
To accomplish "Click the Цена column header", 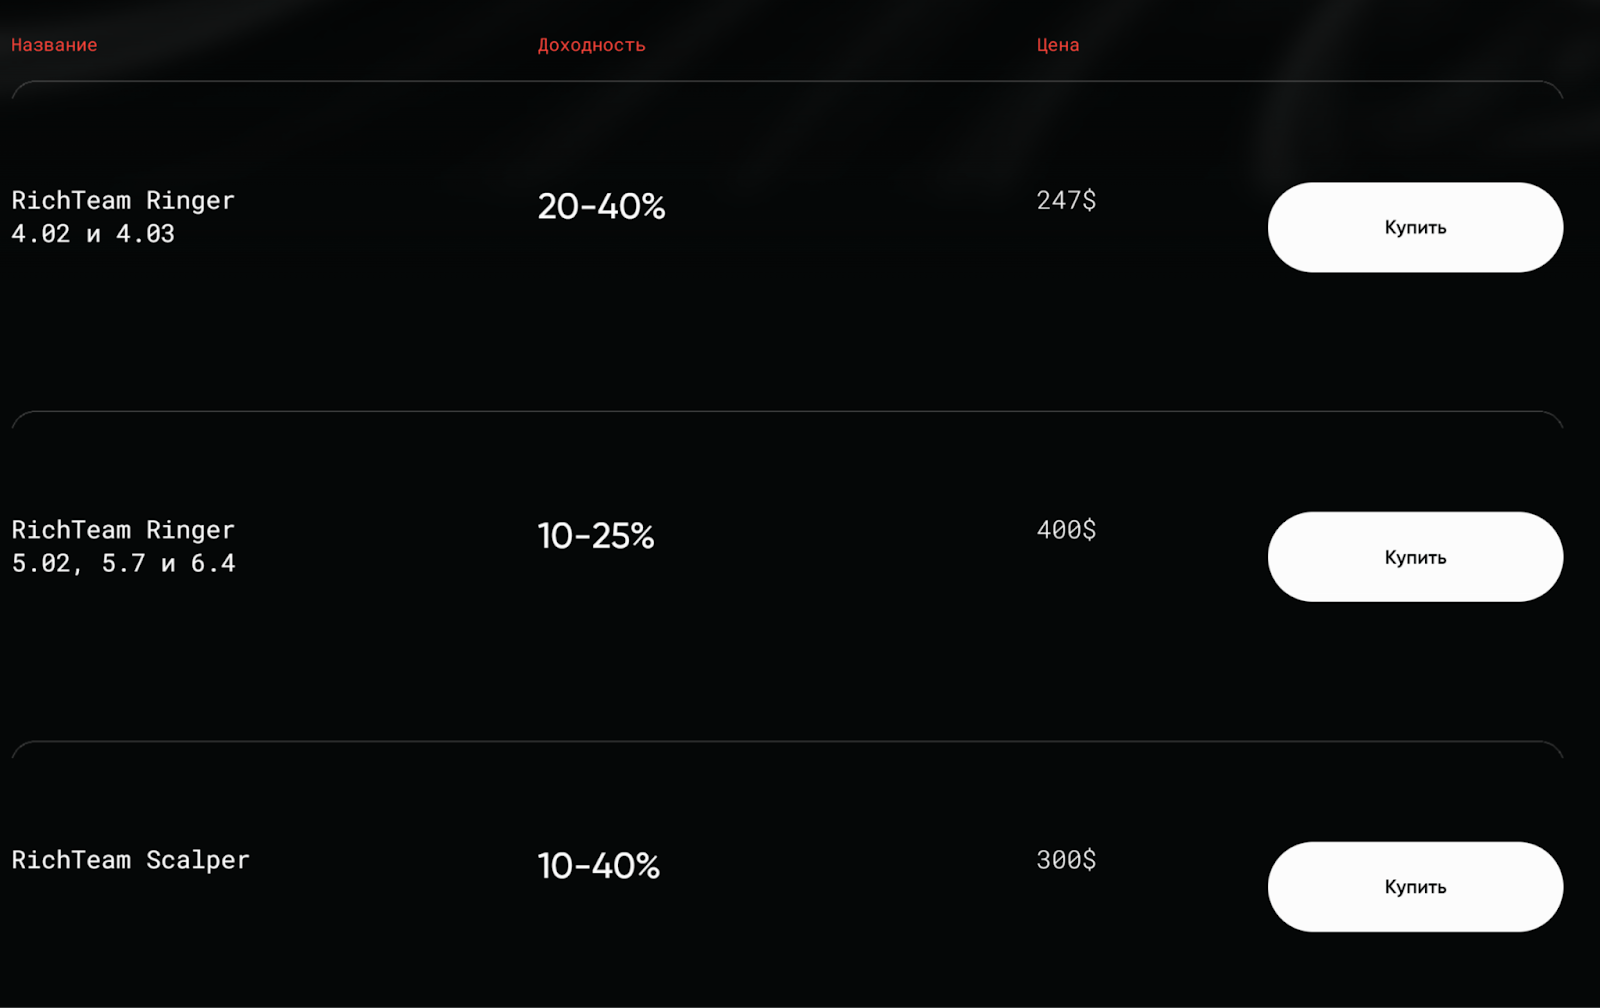I will tap(1057, 45).
